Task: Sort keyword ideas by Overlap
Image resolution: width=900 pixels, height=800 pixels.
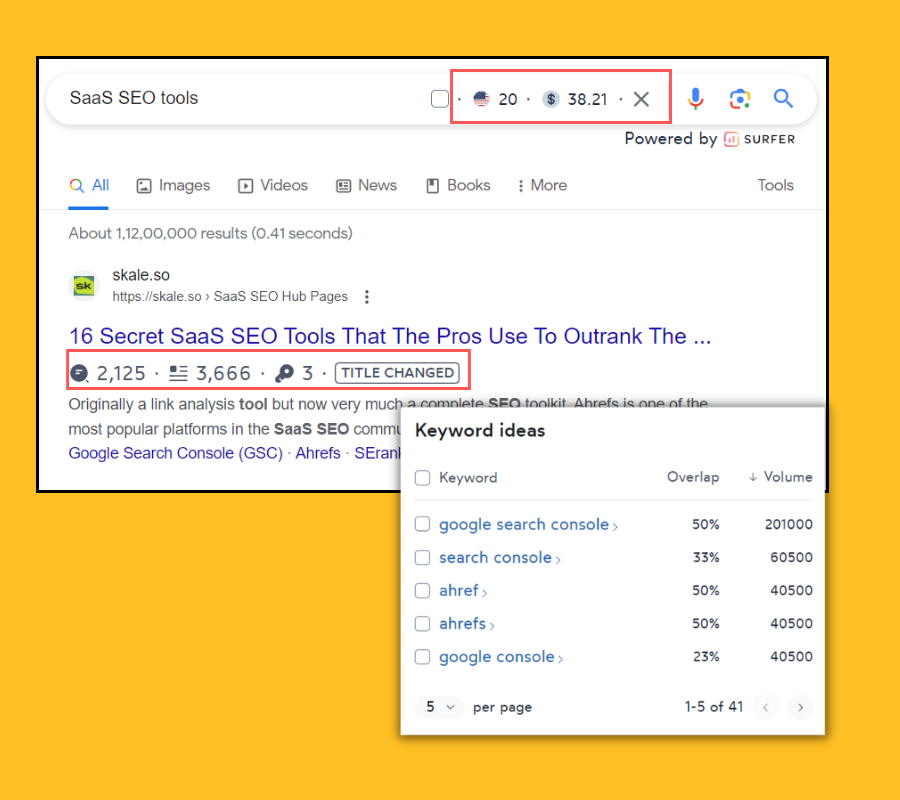Action: pyautogui.click(x=693, y=477)
